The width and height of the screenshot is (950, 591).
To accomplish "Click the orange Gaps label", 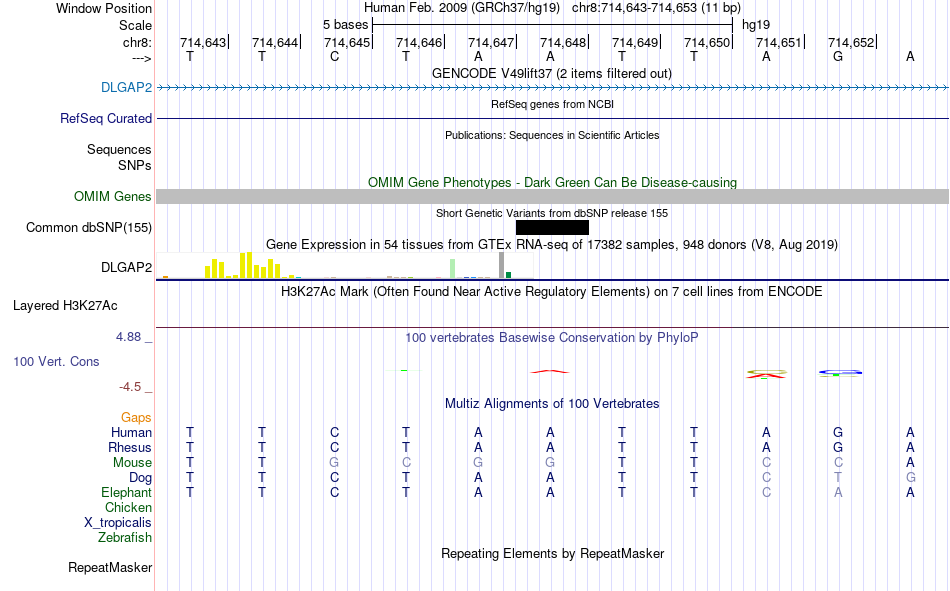I will (136, 418).
